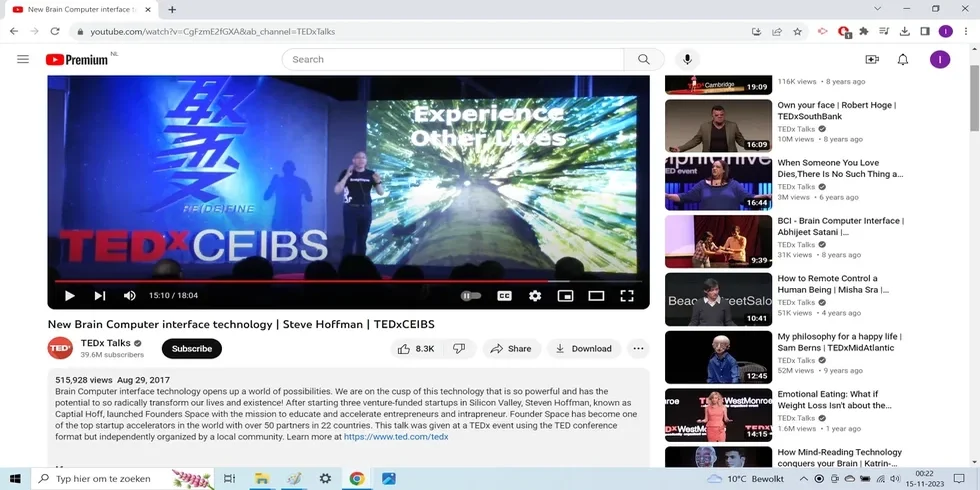Open a new browser tab
Image resolution: width=980 pixels, height=490 pixels.
pyautogui.click(x=172, y=9)
